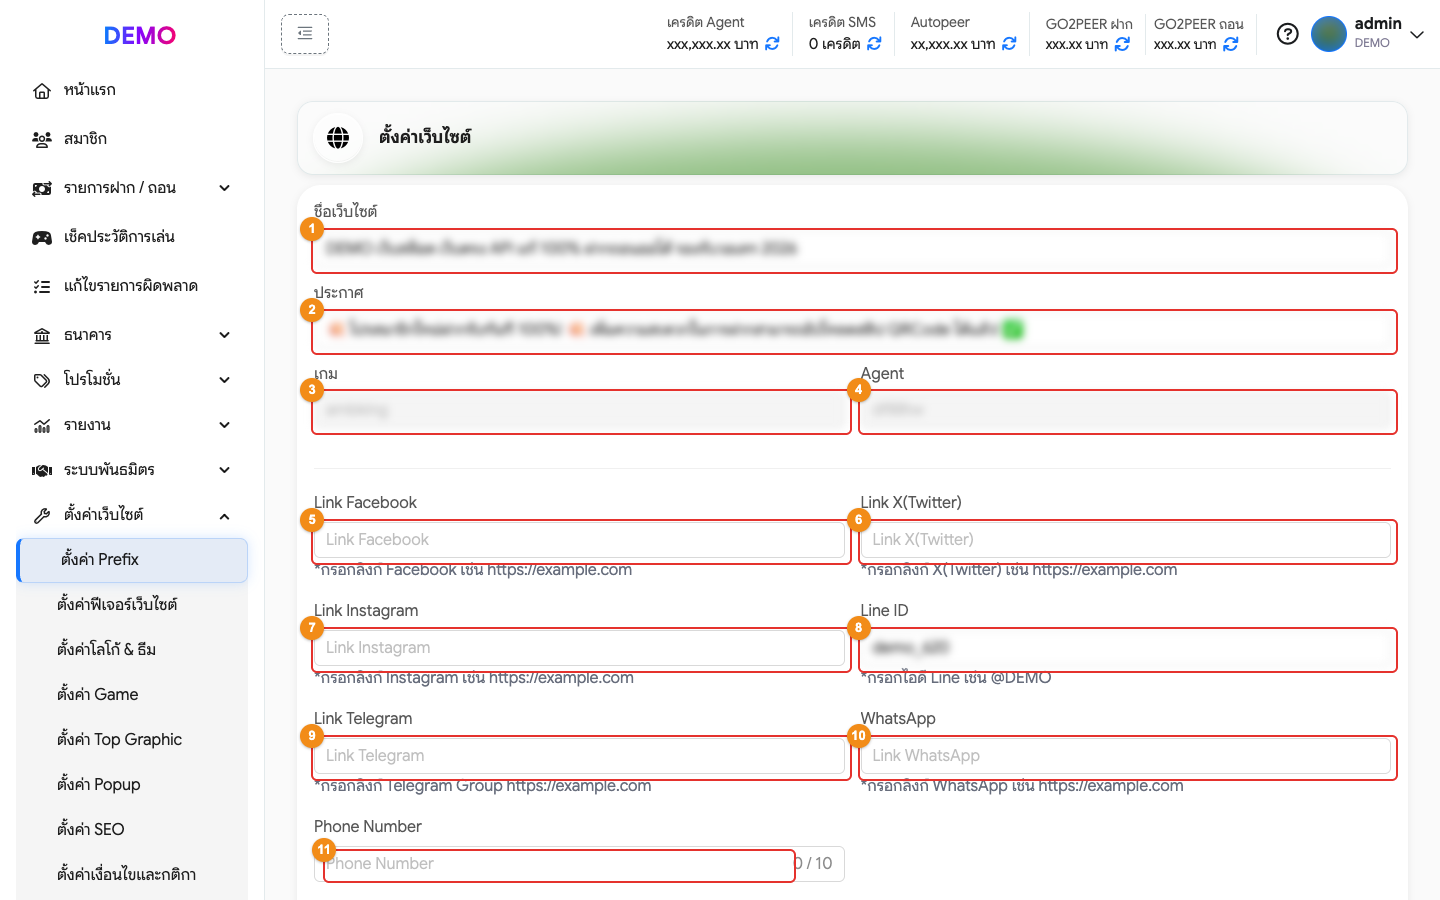Viewport: 1440px width, 900px height.
Task: Open ตั้งค่า SEO menu item
Action: click(132, 830)
